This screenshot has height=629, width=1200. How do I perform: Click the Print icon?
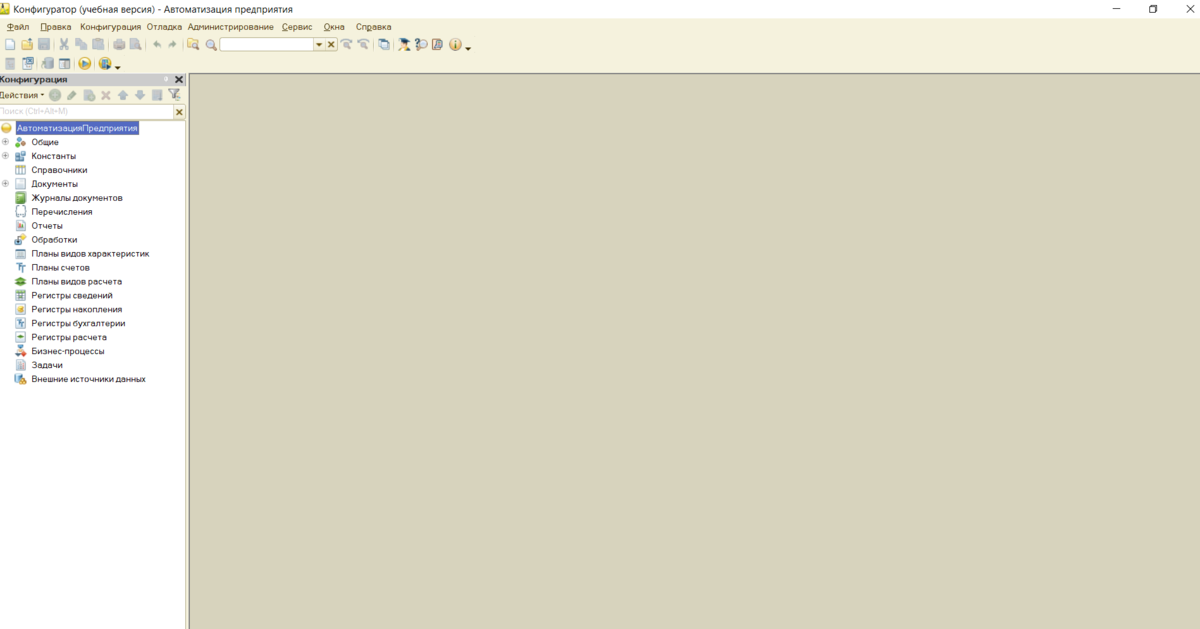click(x=119, y=44)
